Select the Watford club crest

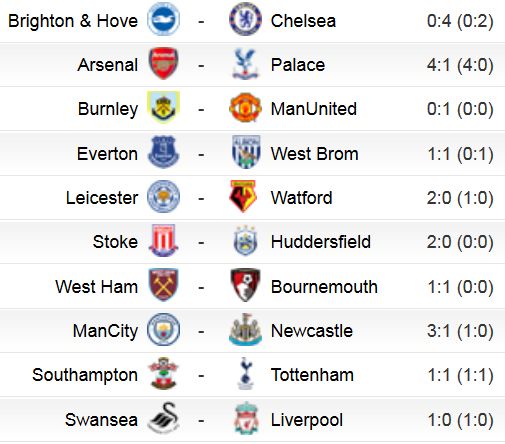(x=243, y=196)
